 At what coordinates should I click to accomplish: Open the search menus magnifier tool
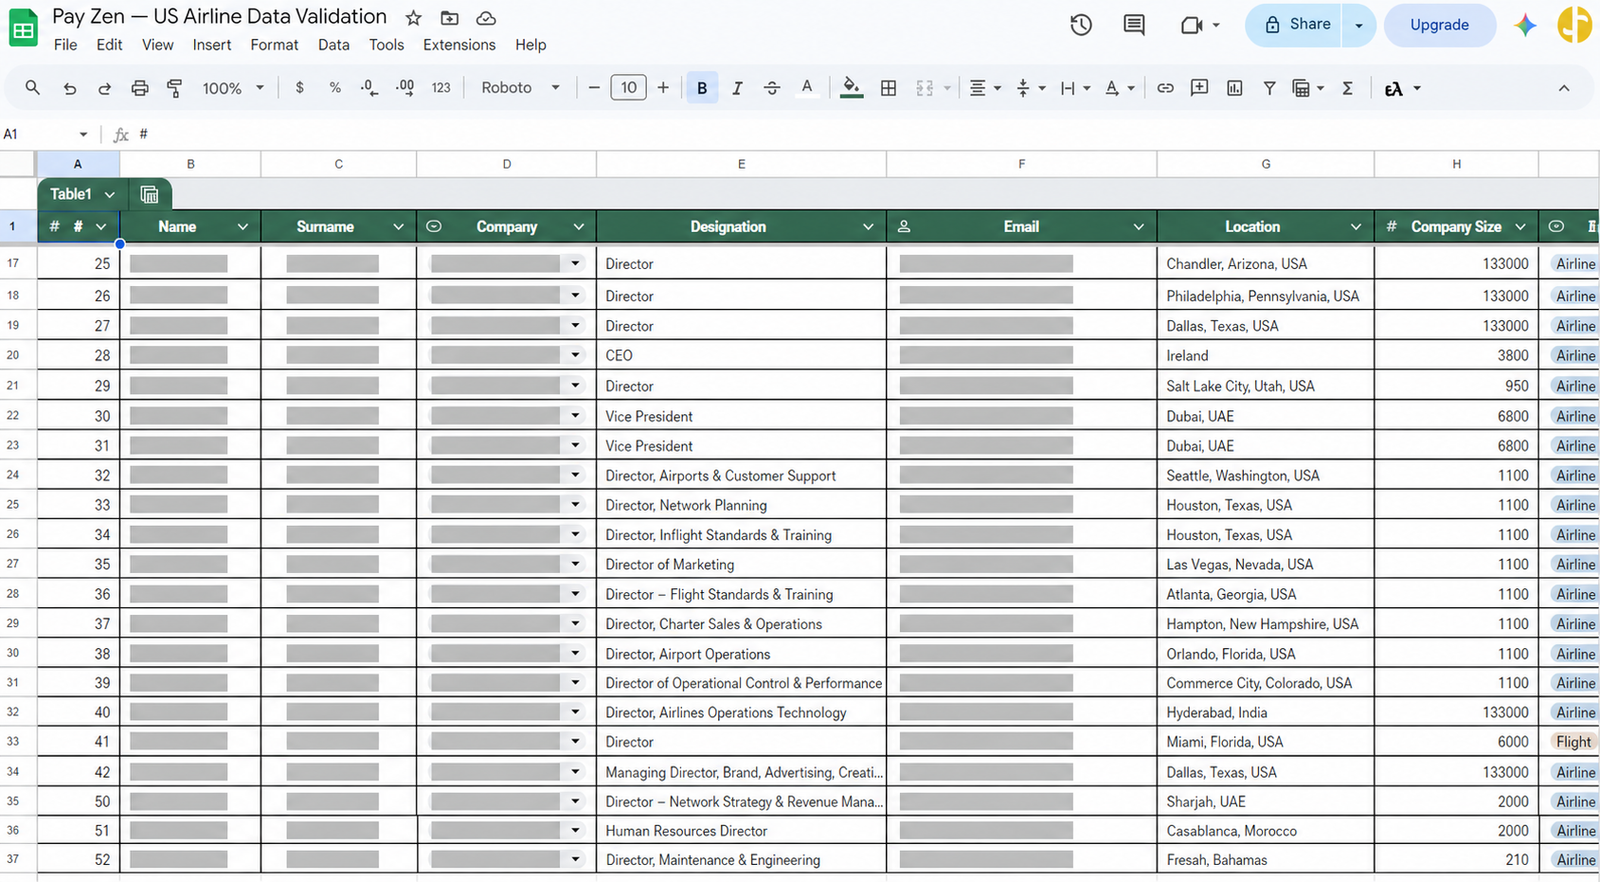pos(33,88)
